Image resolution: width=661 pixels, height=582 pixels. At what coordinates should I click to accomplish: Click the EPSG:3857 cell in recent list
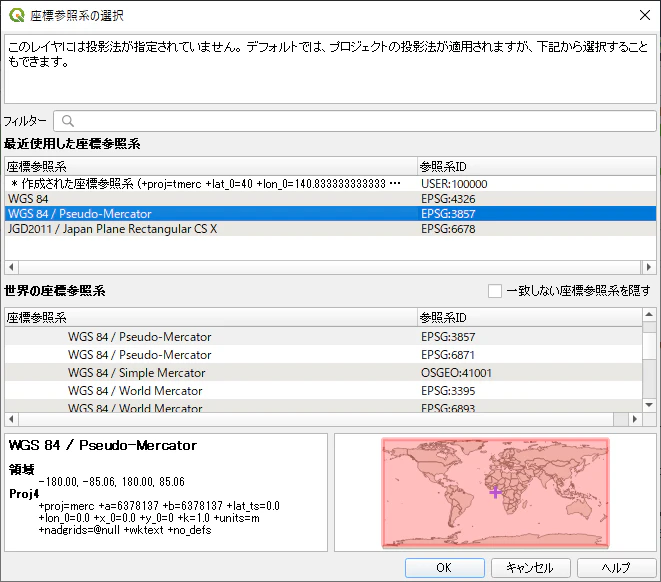click(448, 214)
